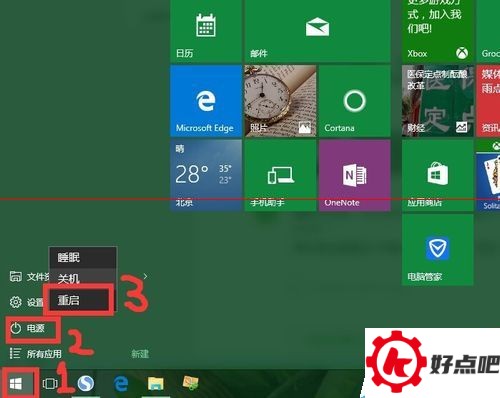500x398 pixels.
Task: Open the Mail (邮件) tile
Action: click(x=317, y=31)
